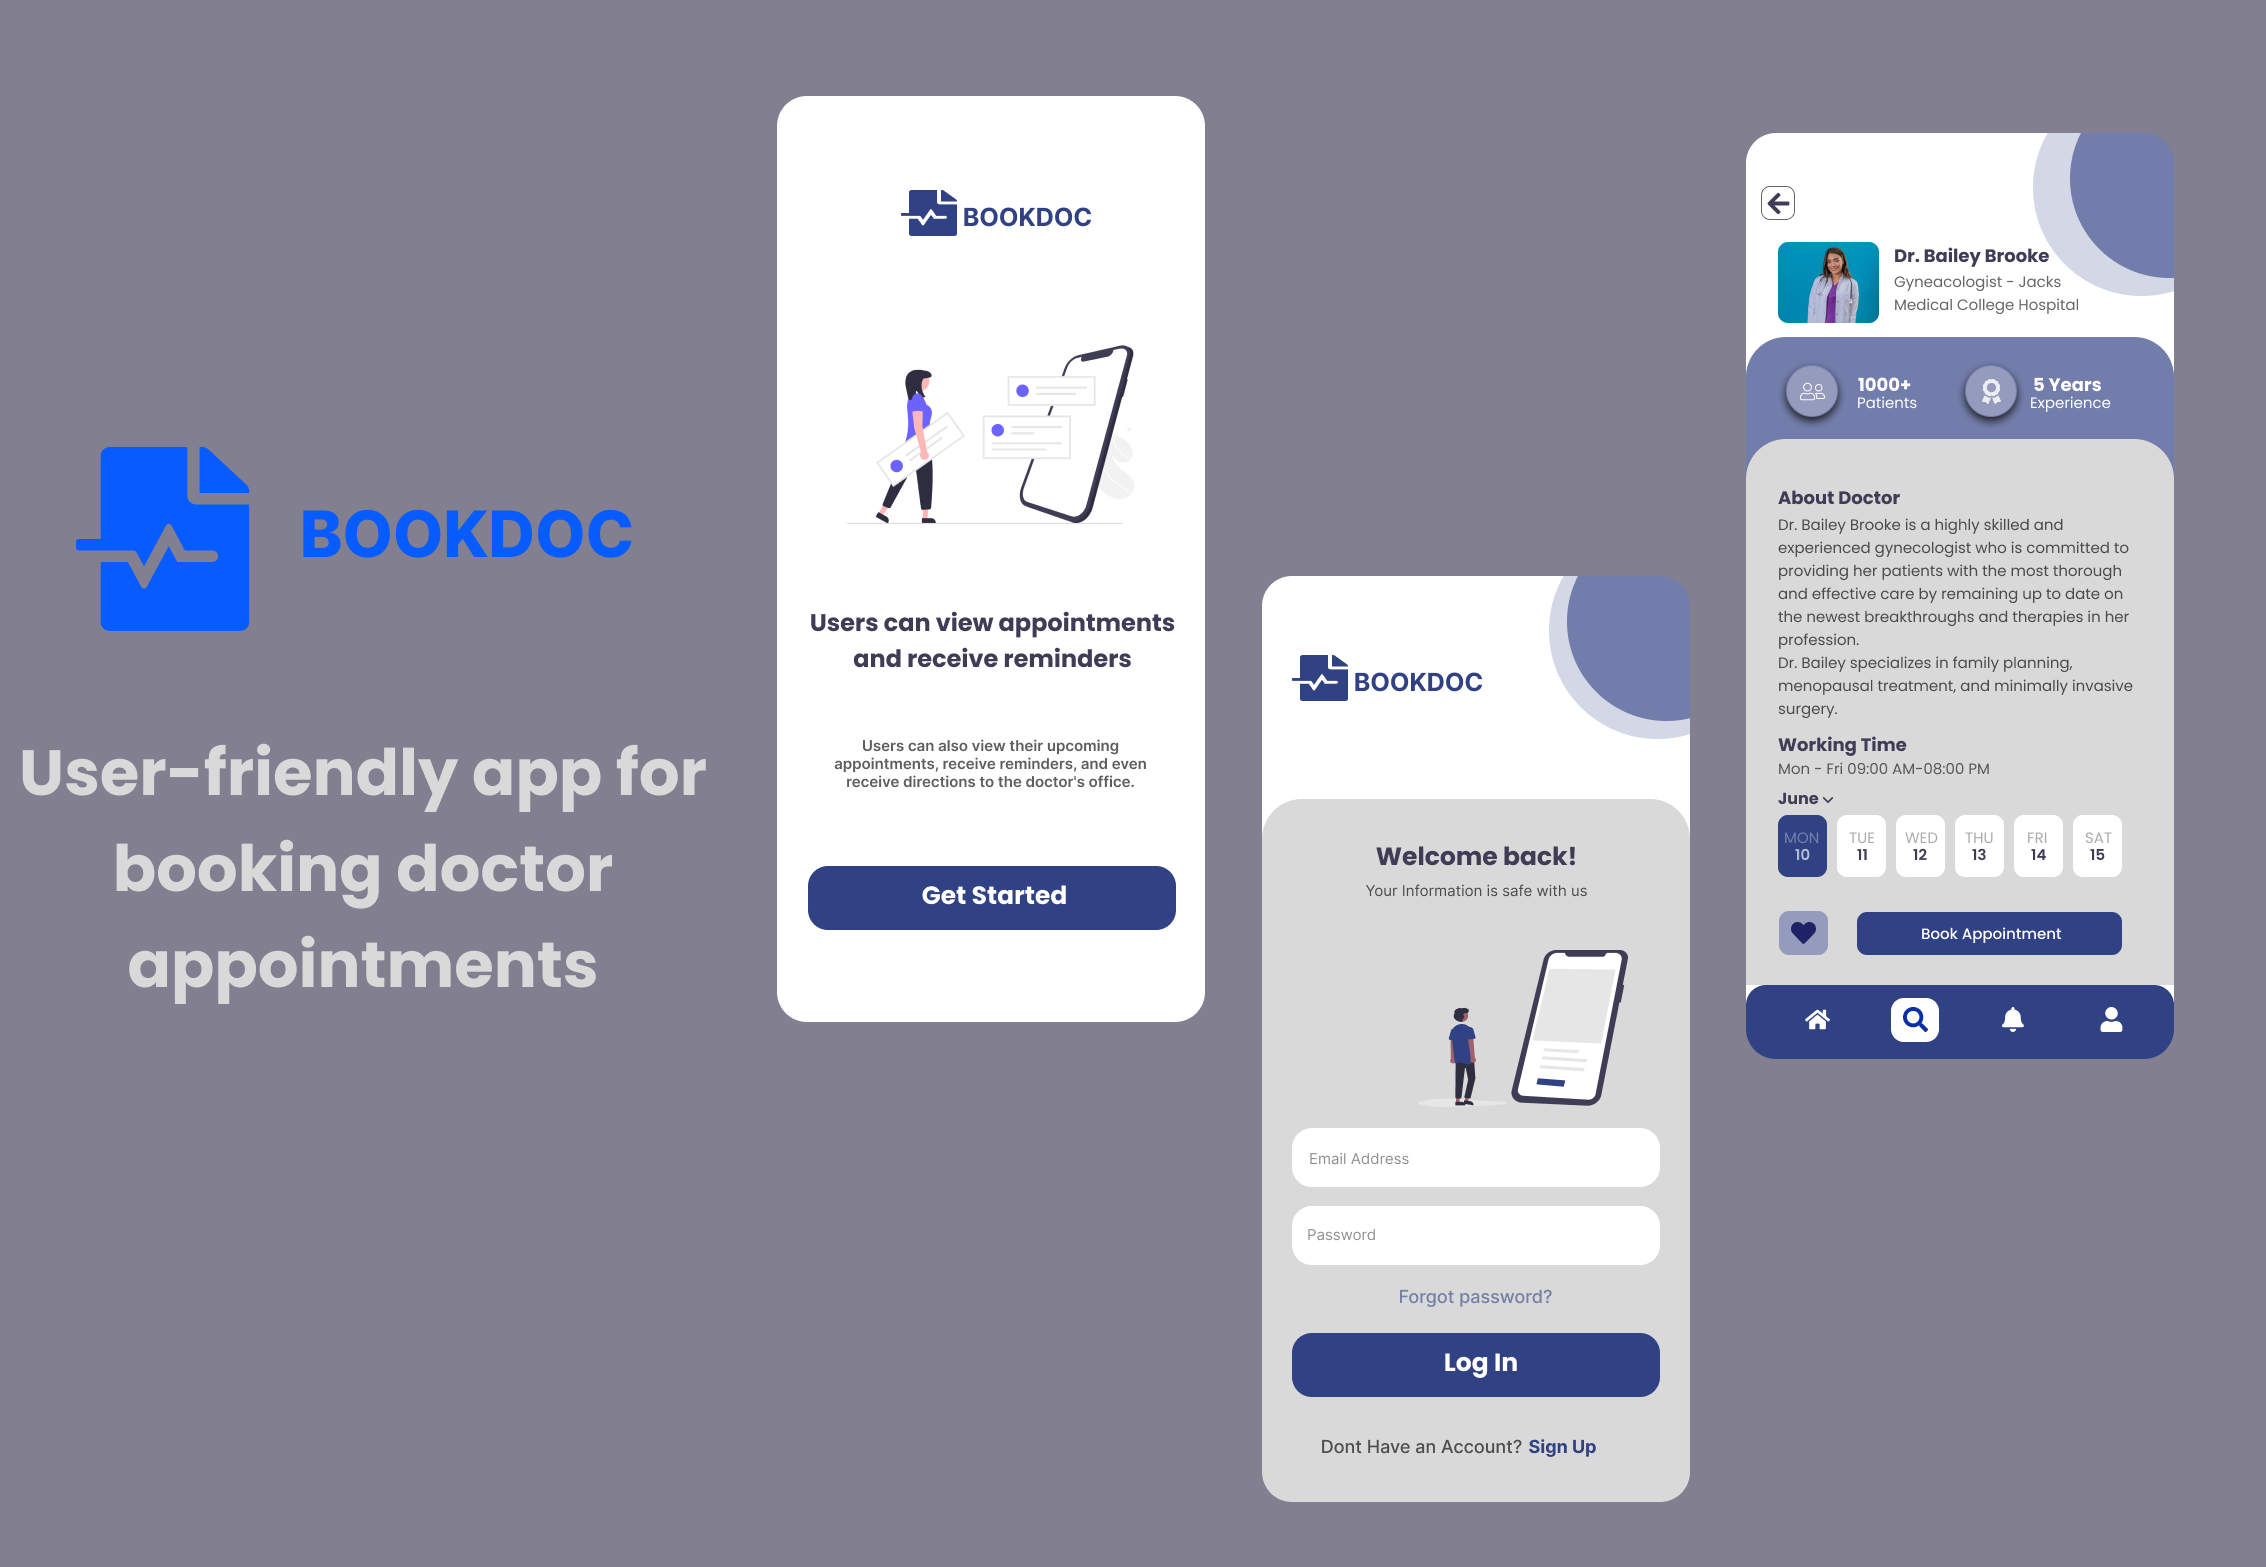Click the notifications bell icon in bottom navigation

pyautogui.click(x=2009, y=1018)
